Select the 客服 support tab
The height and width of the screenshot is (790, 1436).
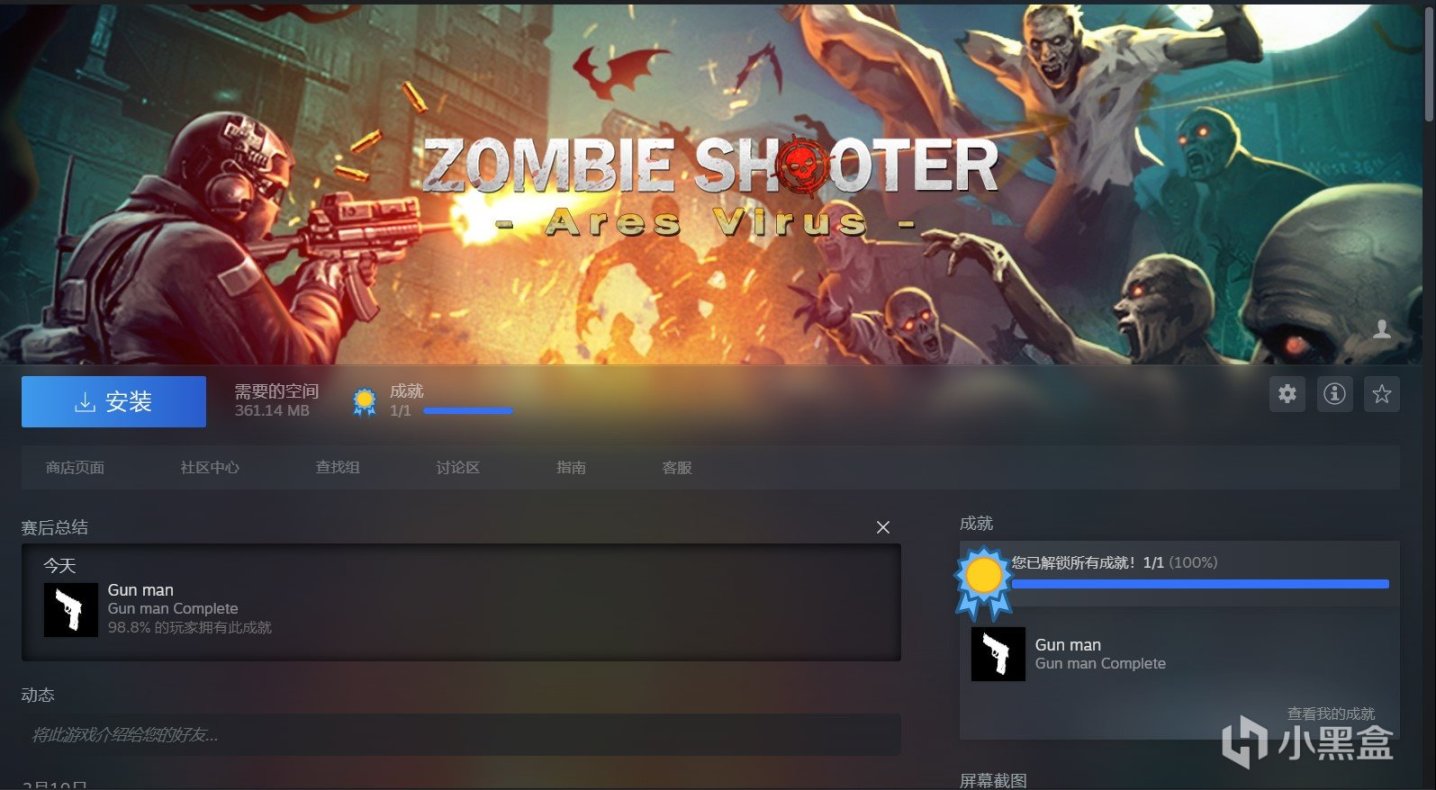point(677,467)
